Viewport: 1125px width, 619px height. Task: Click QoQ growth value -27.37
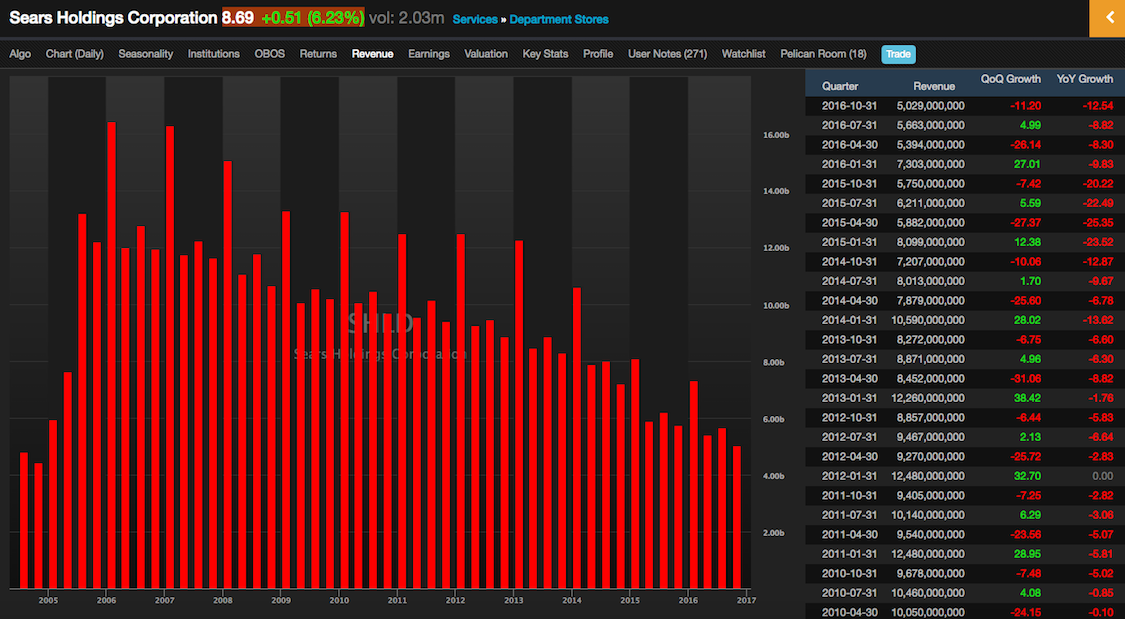[1025, 222]
